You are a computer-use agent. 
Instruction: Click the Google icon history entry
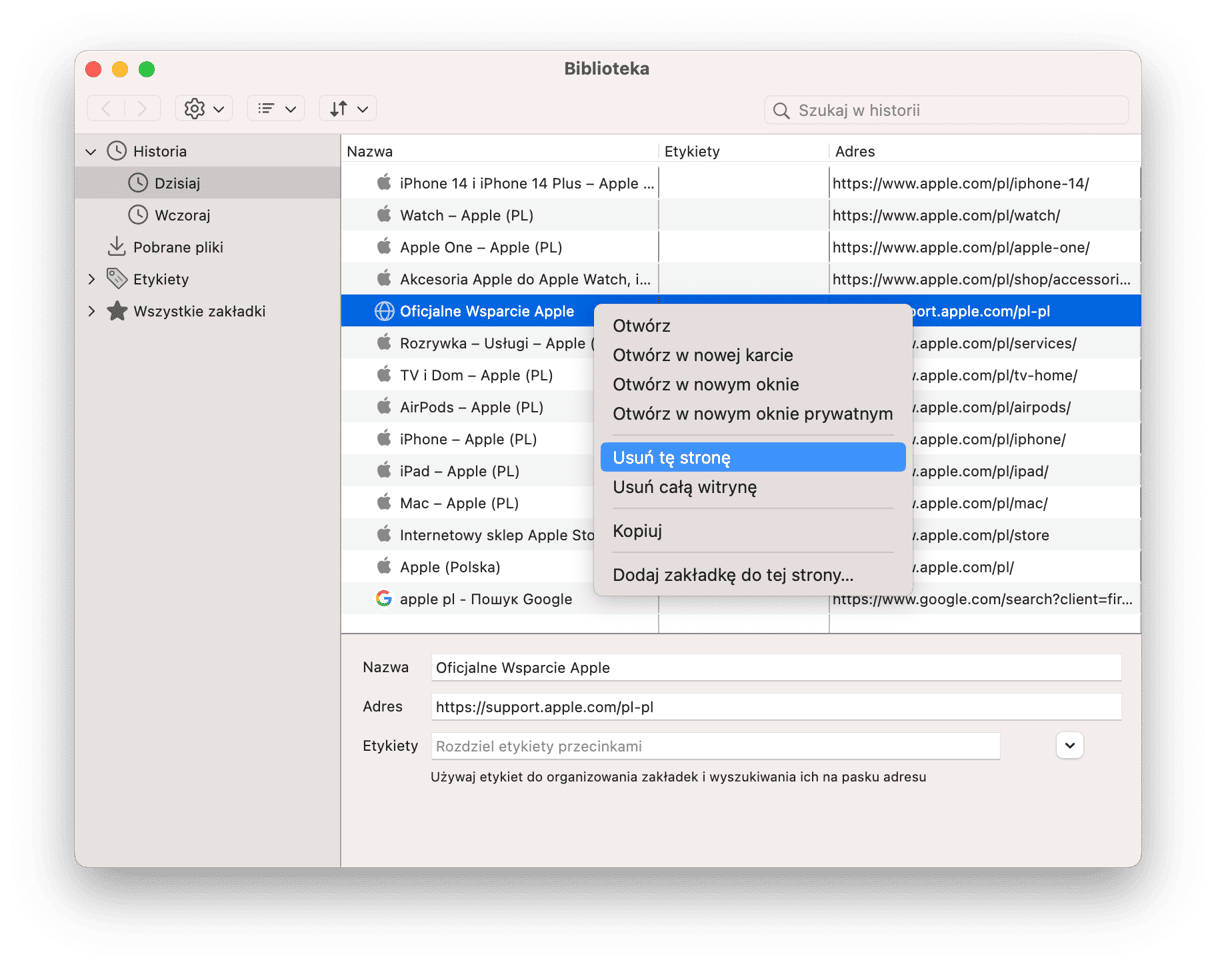click(x=383, y=599)
